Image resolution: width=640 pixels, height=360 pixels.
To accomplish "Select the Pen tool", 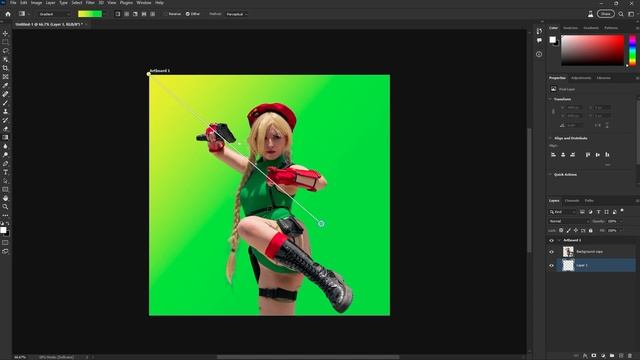I will (5, 164).
